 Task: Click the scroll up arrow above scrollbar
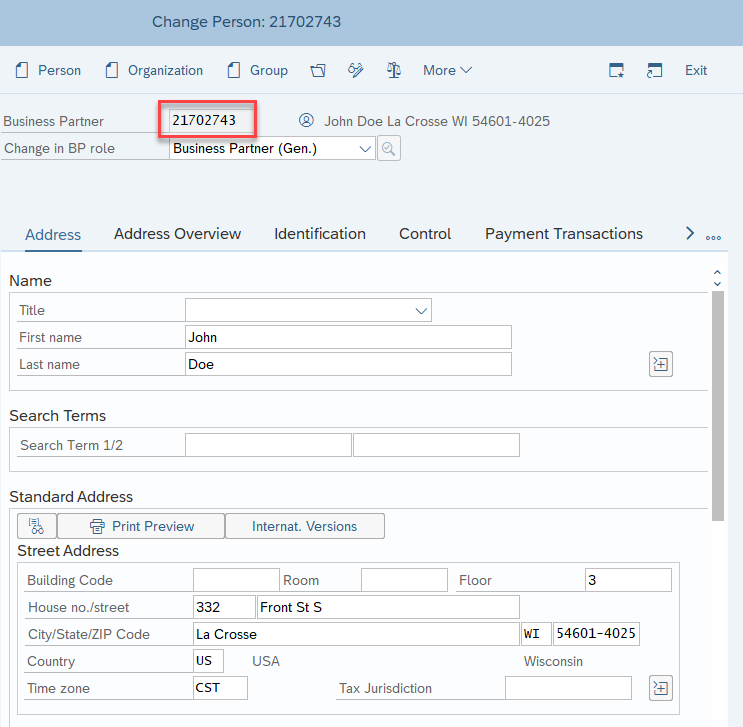point(717,273)
